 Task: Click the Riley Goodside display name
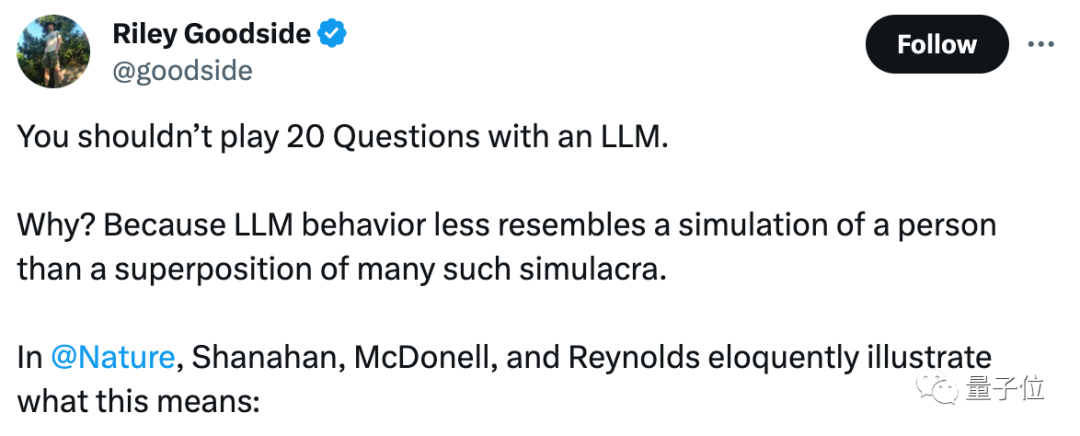(x=211, y=33)
